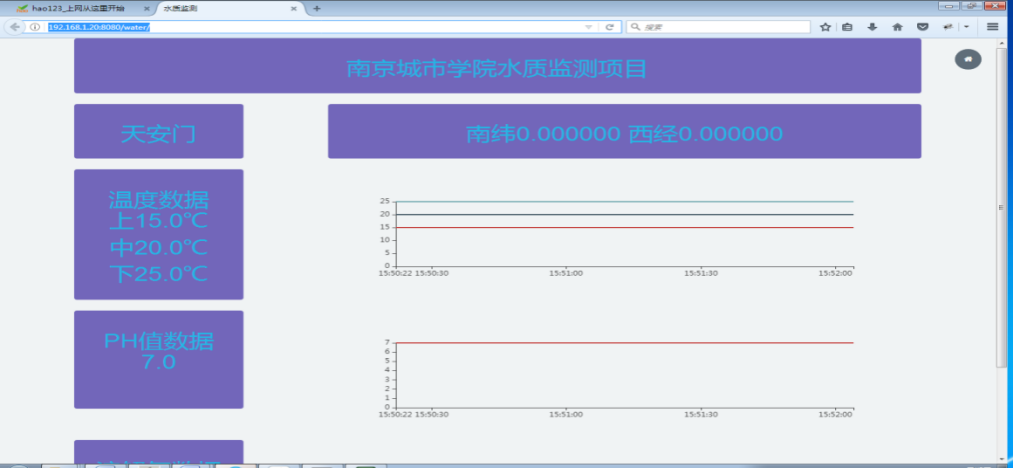Open the Pocket icon in toolbar
The width and height of the screenshot is (1014, 468).
[x=923, y=27]
